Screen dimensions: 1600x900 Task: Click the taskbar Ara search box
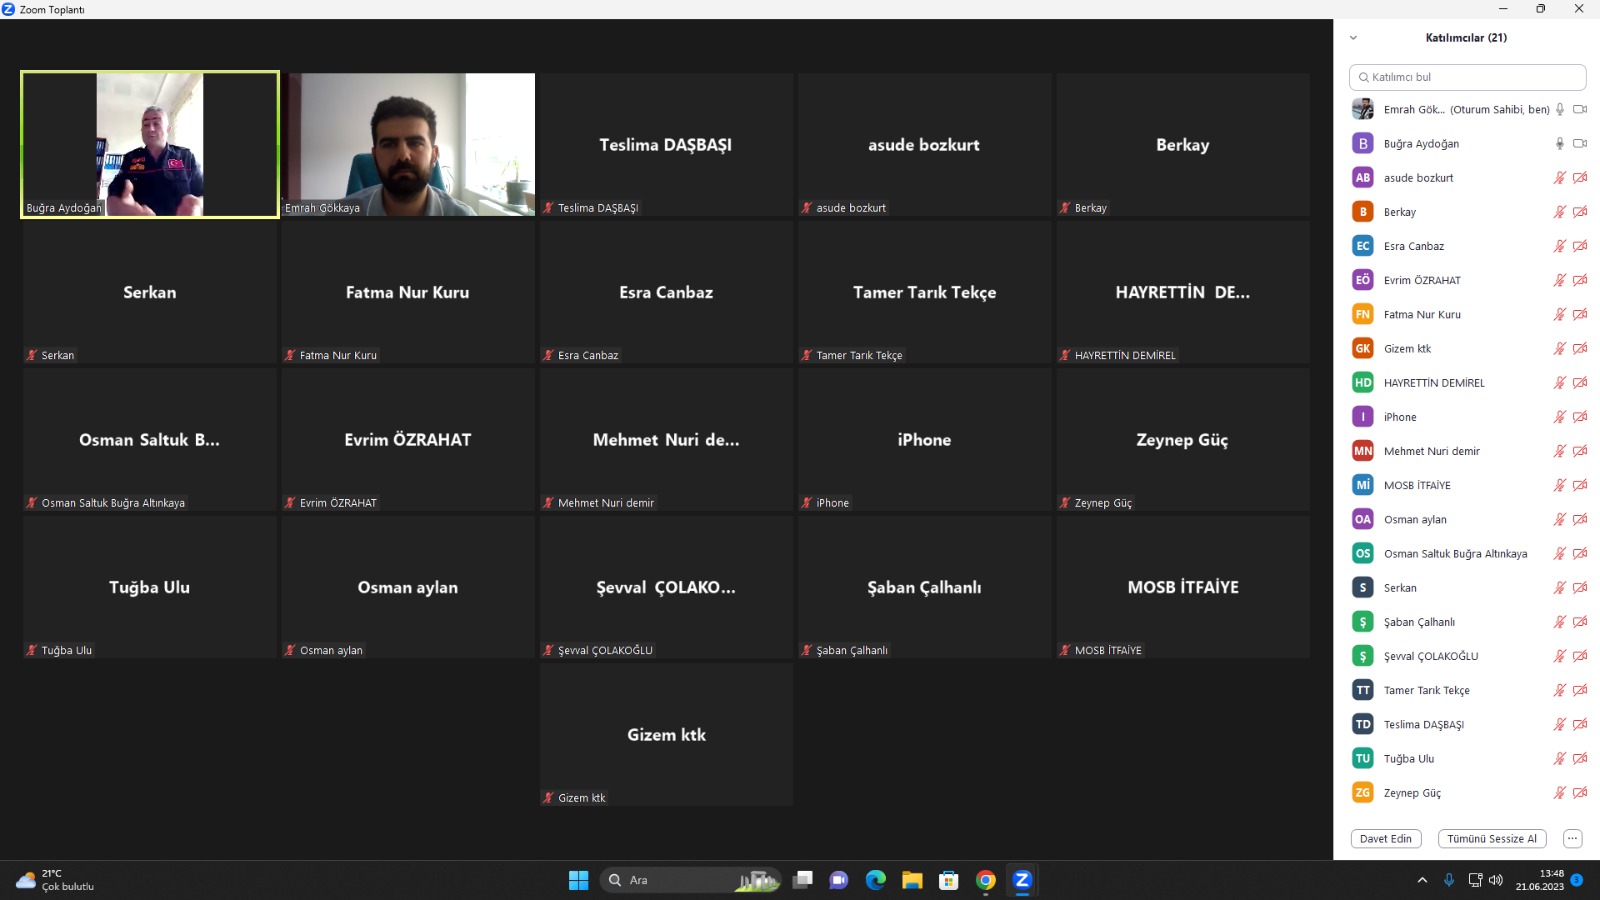[x=690, y=880]
